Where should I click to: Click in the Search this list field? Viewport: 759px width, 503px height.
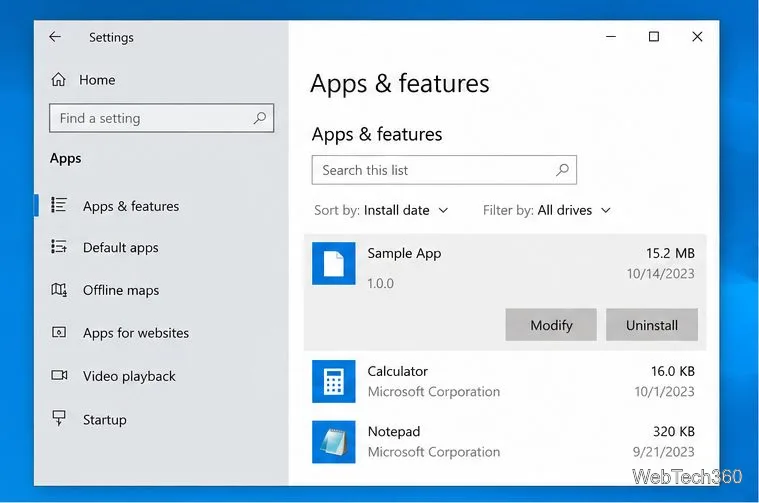coord(444,170)
